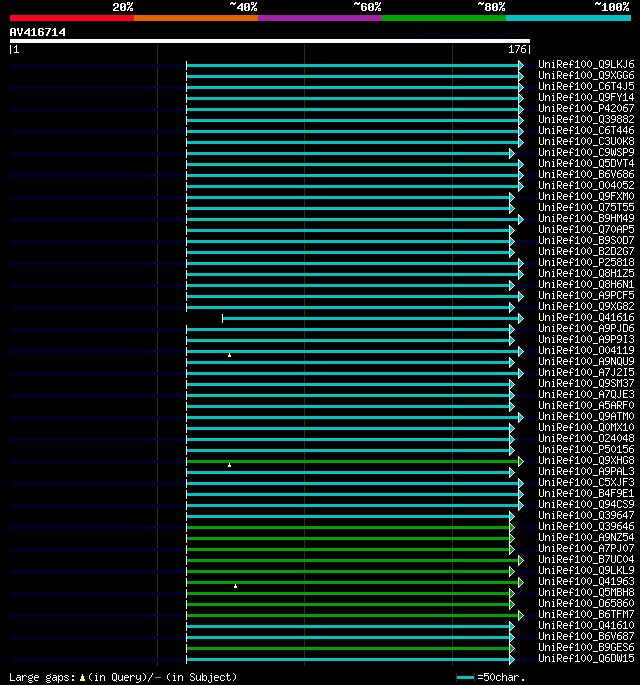Click the UniRef100_B7UC04 label

pyautogui.click(x=586, y=560)
